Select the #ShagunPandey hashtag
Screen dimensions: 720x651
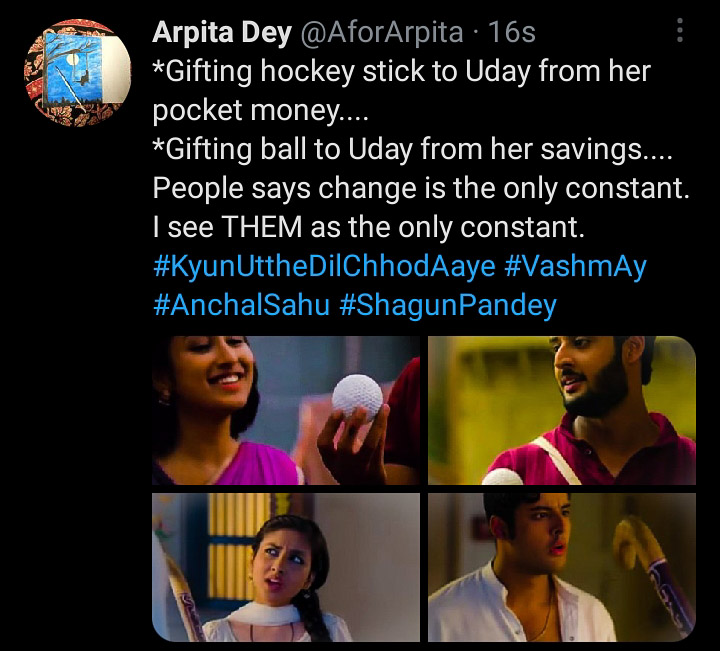coord(448,306)
